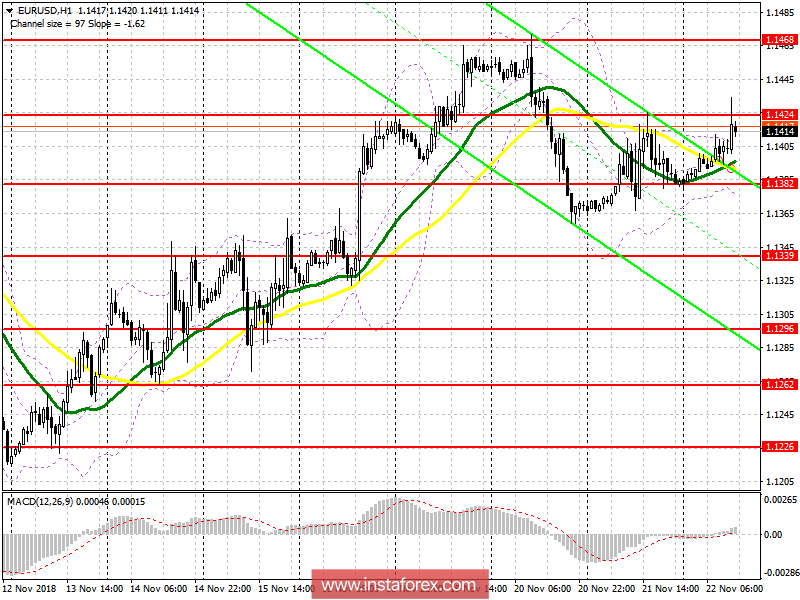Viewport: 800px width, 600px height.
Task: Select the red 1.1262 price level tag
Action: coord(779,384)
